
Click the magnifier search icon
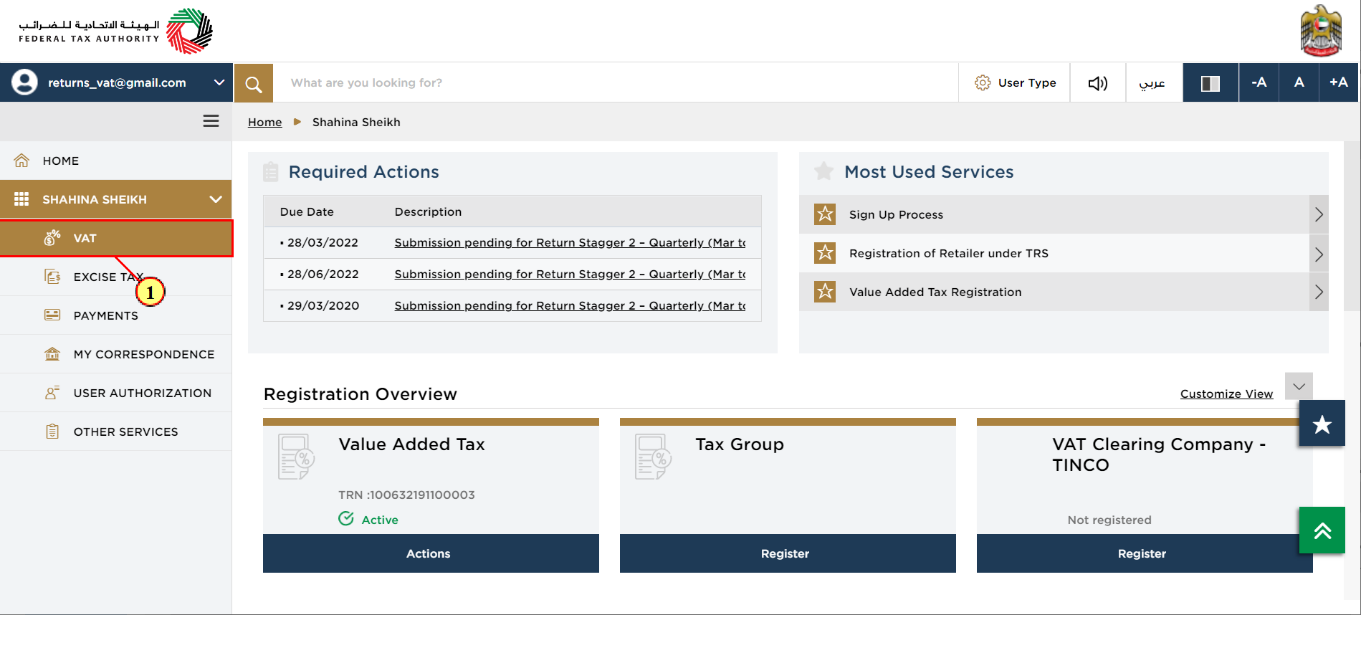pyautogui.click(x=254, y=83)
